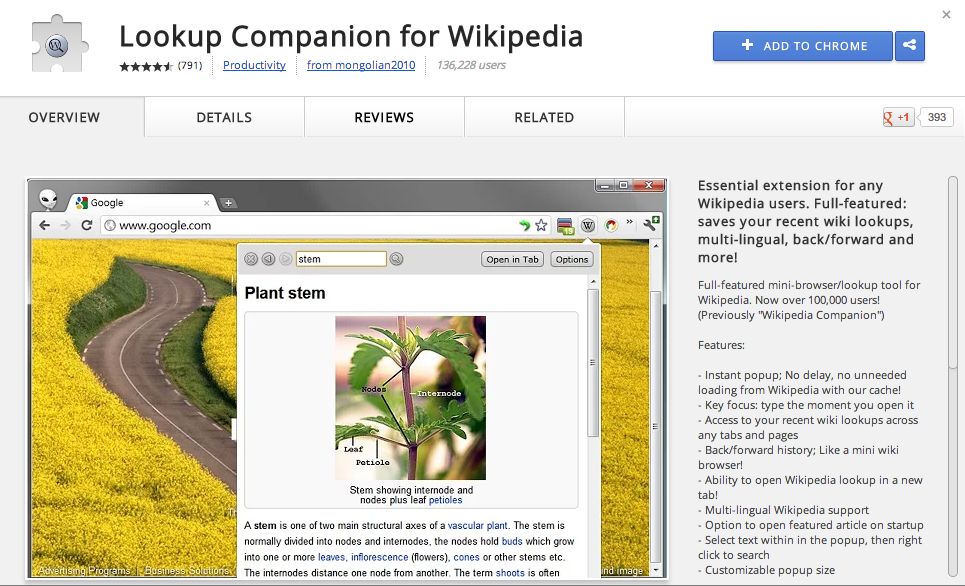
Task: Click the alien avatar icon in screenshot
Action: pyautogui.click(x=47, y=200)
